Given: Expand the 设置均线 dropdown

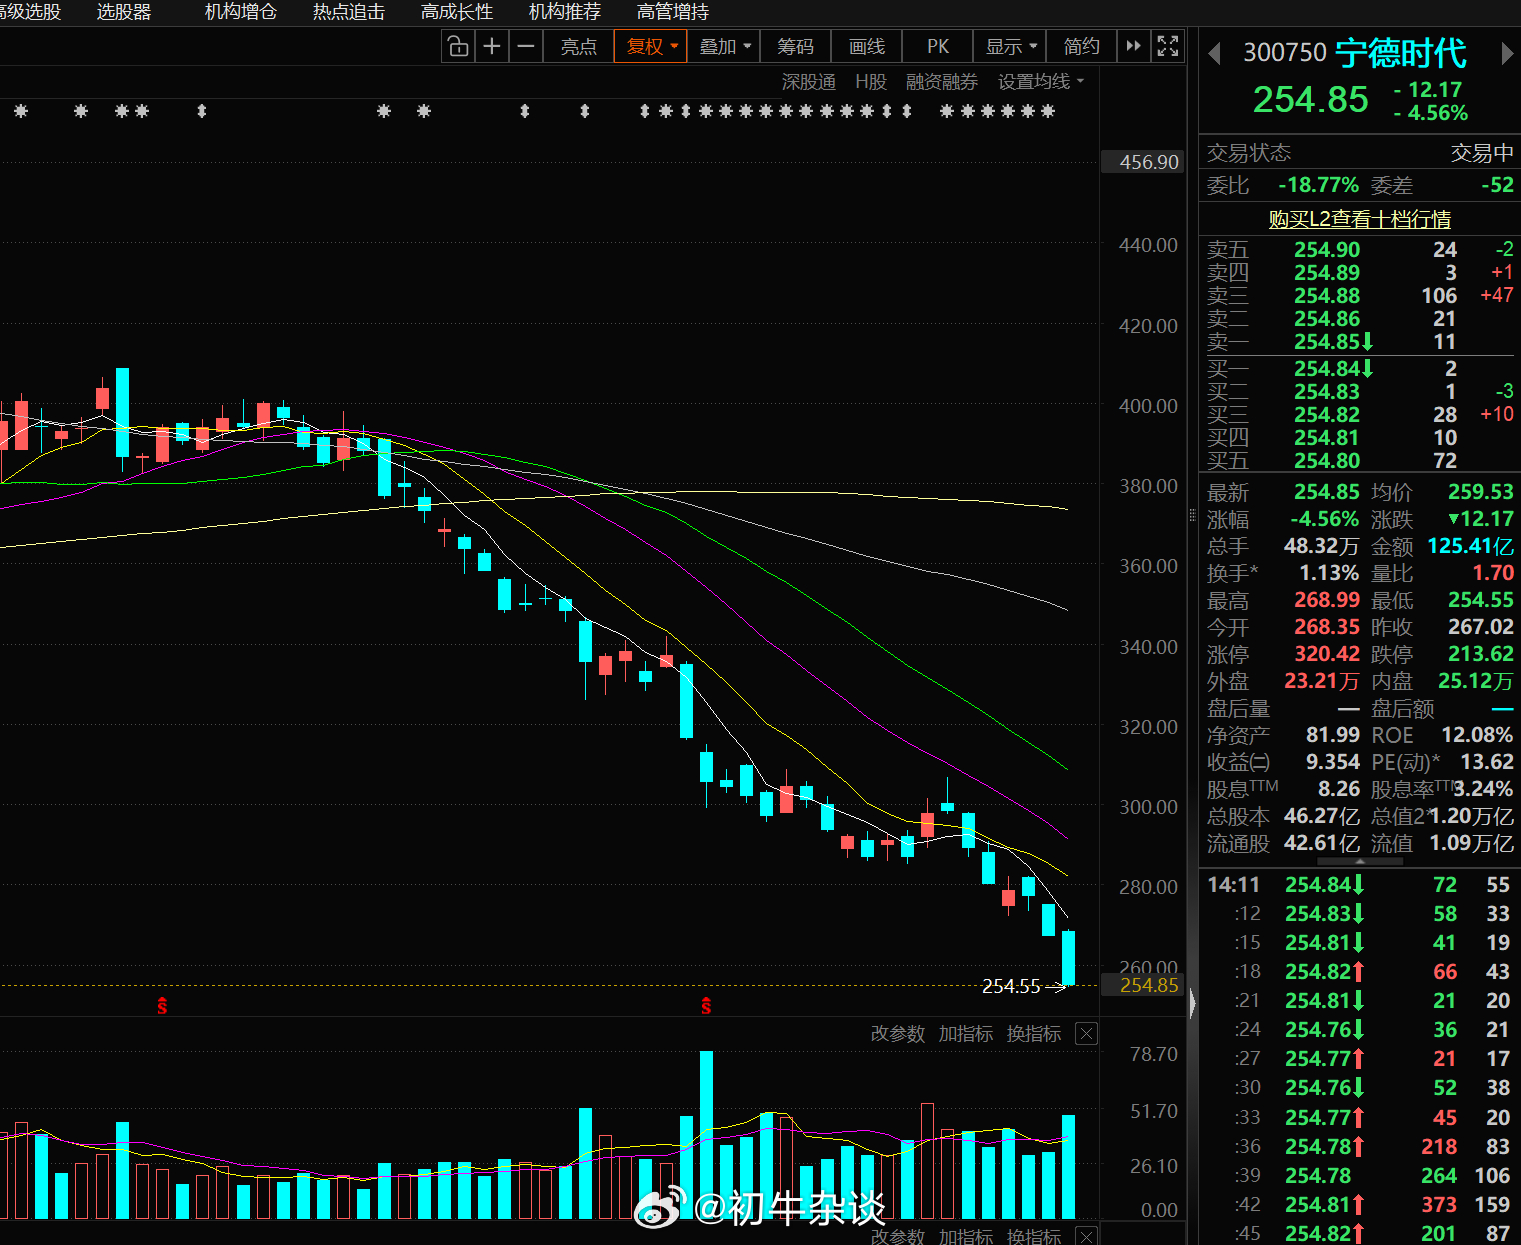Looking at the screenshot, I should click(1040, 82).
